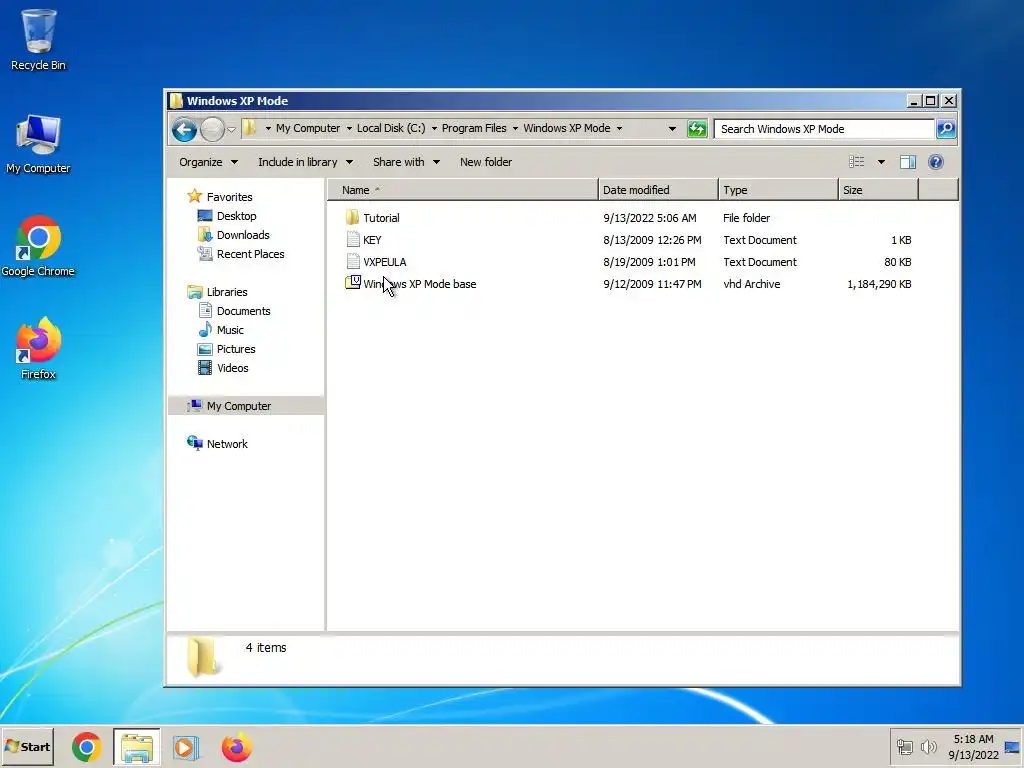Focus the Search Windows XP Mode field
Viewport: 1024px width, 768px height.
coord(824,129)
